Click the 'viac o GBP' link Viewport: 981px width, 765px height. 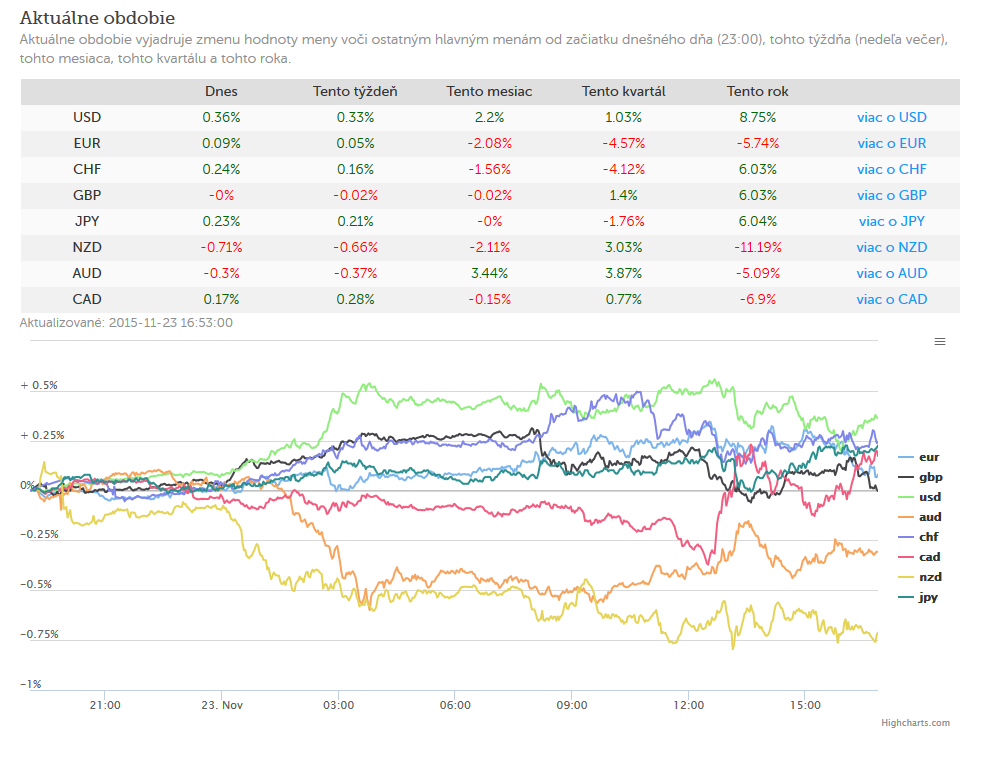pos(892,195)
